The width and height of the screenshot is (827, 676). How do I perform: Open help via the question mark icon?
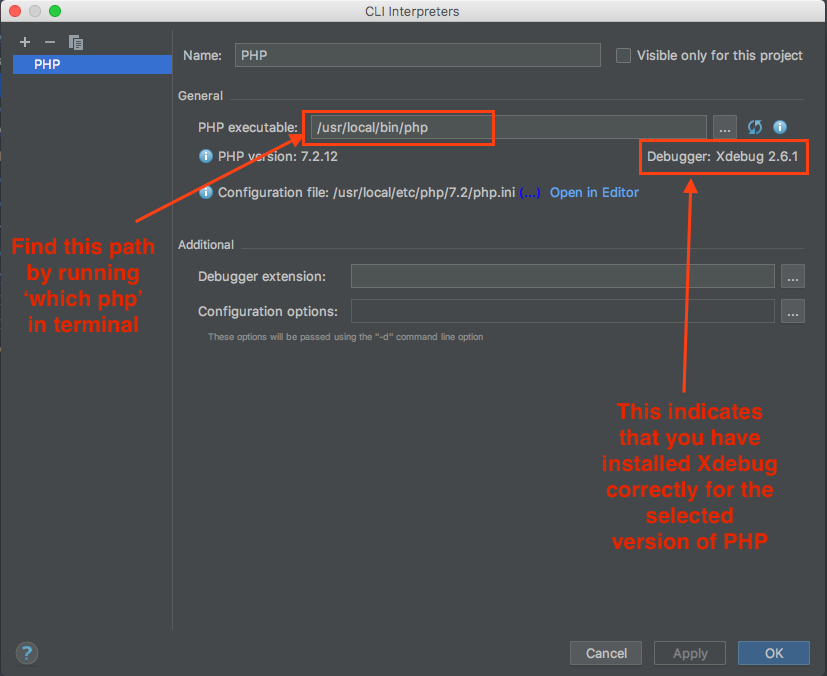tap(26, 653)
